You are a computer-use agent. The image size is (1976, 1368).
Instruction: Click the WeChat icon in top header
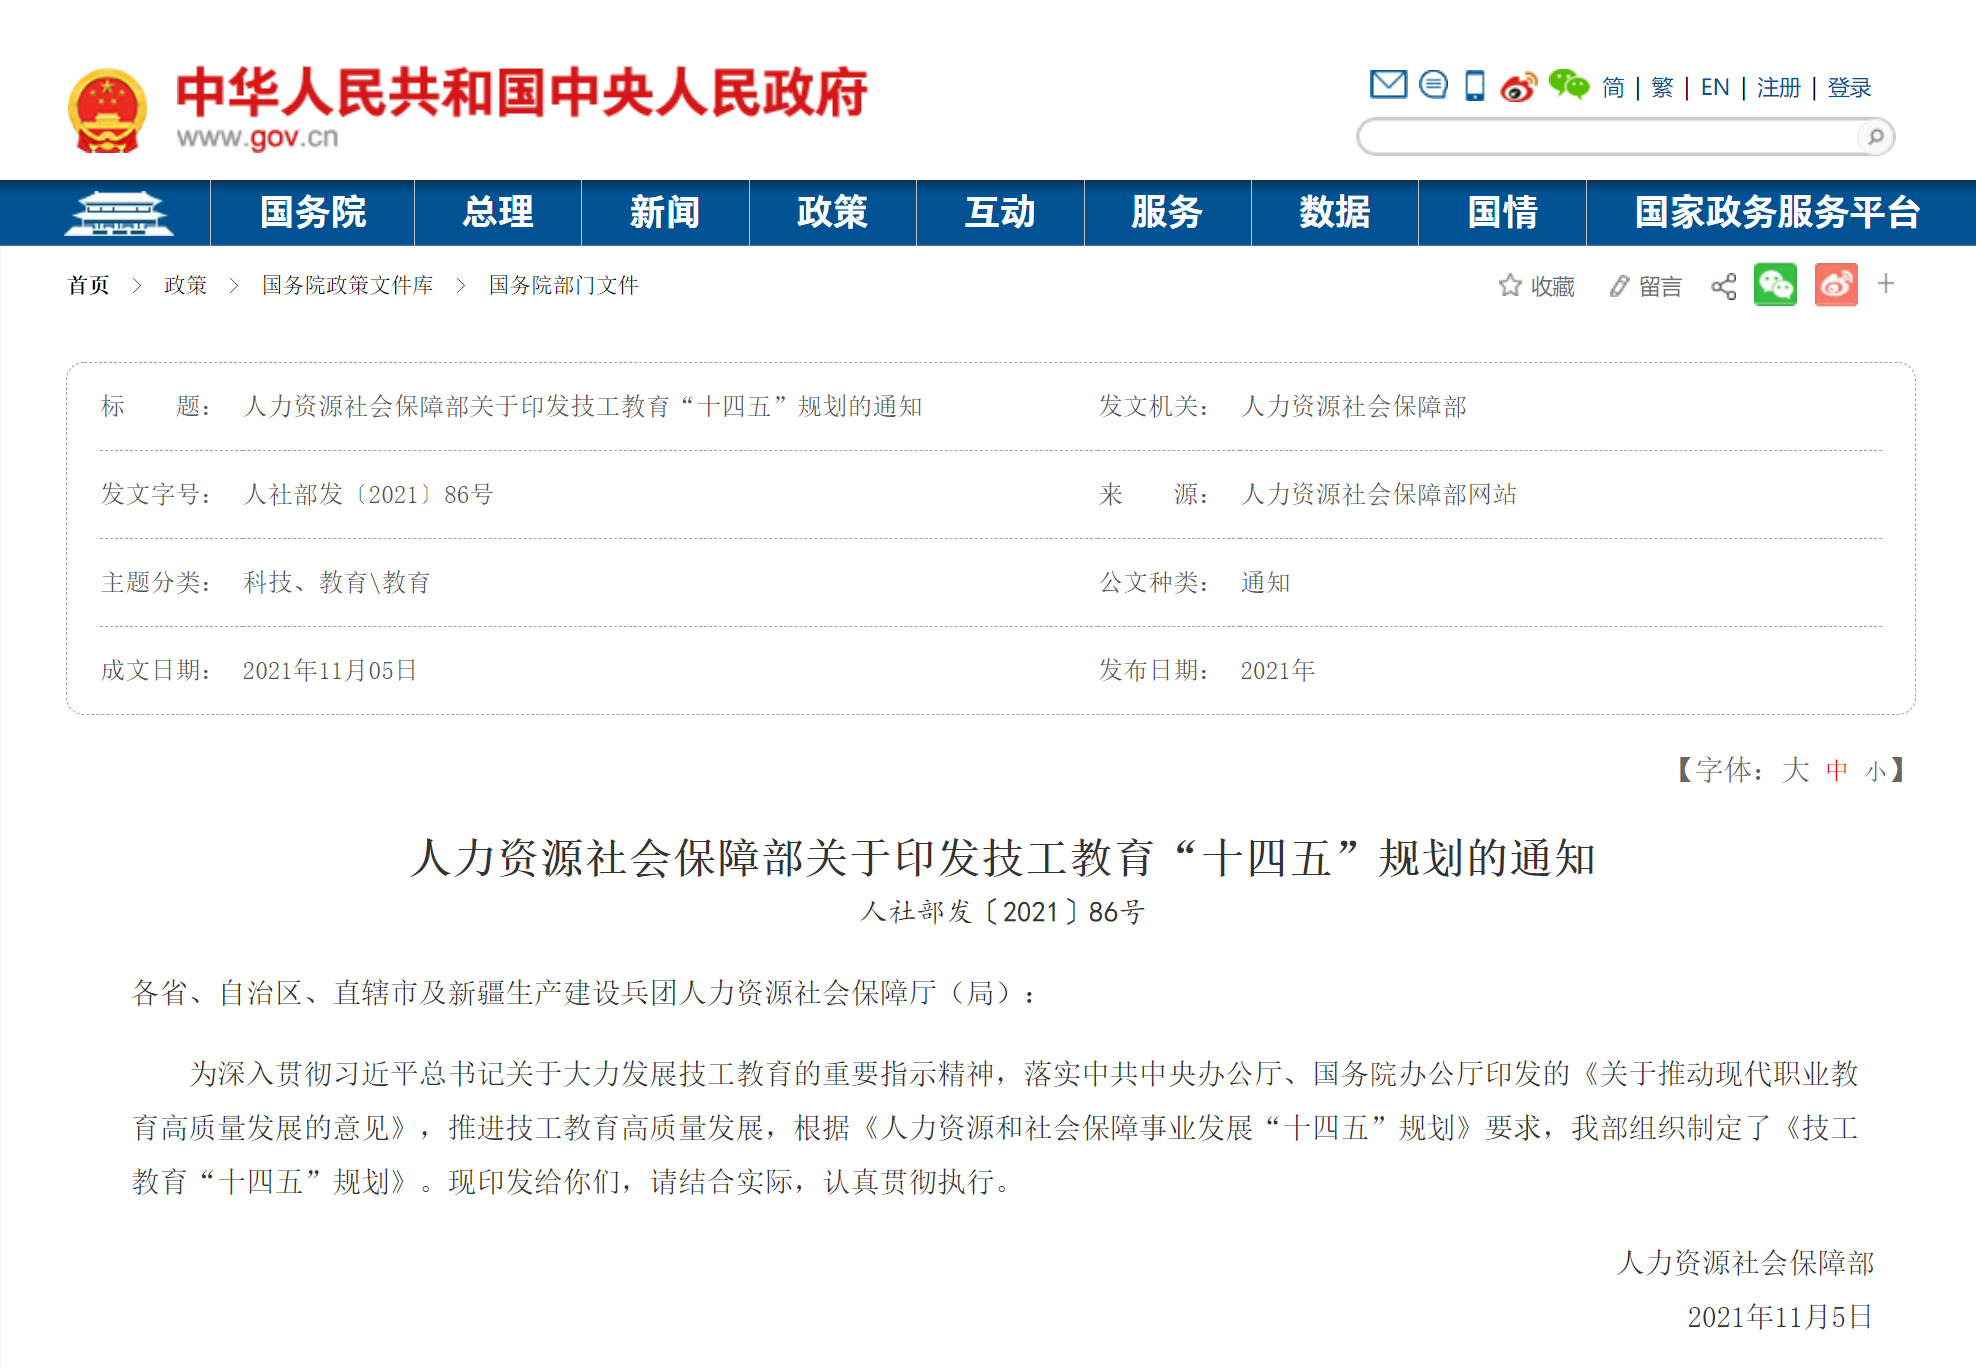point(1568,85)
